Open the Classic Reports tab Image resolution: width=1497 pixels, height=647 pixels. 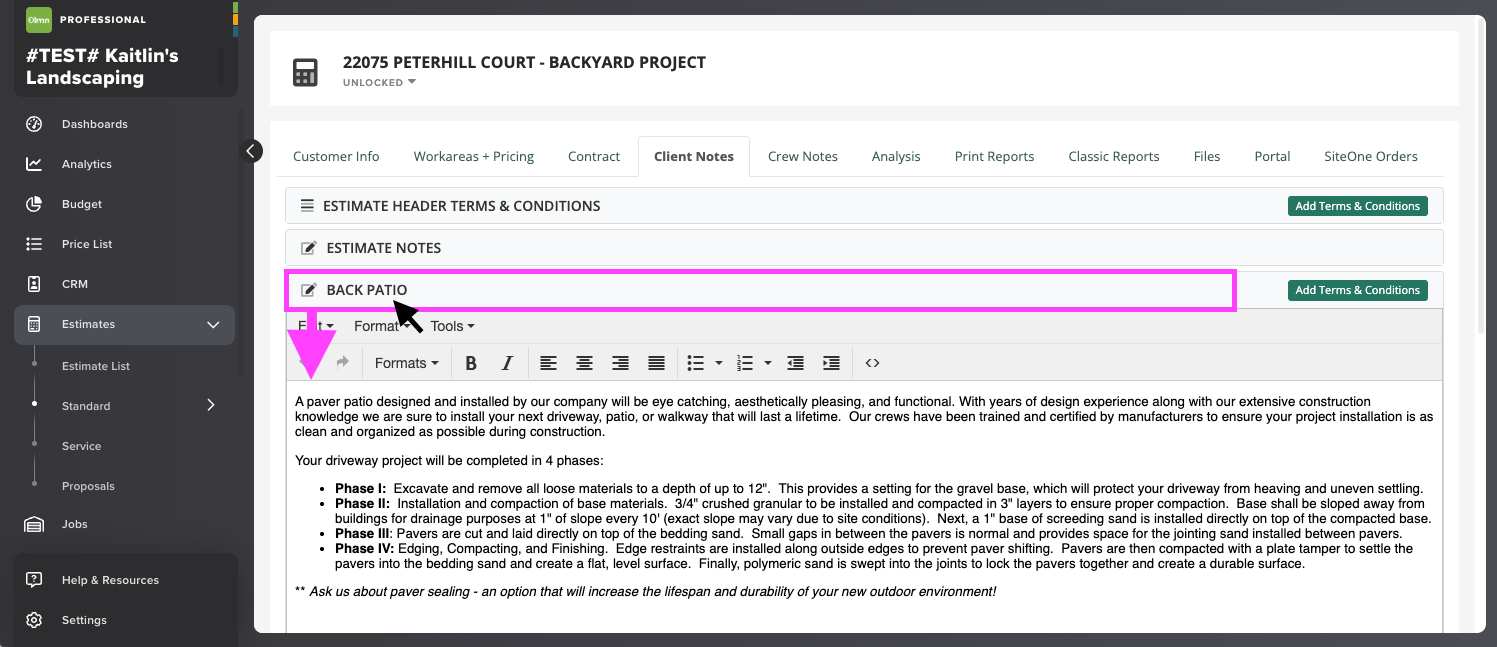(1114, 156)
